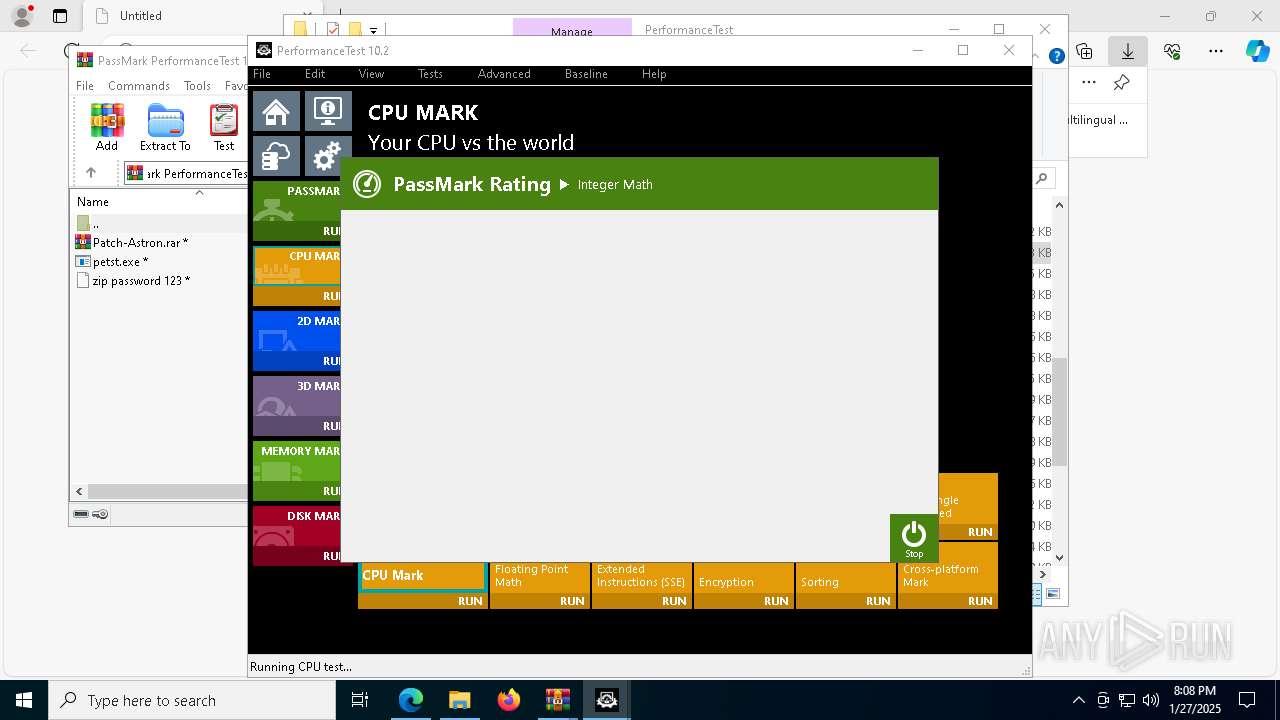Select the 3D MARK sidebar tile
This screenshot has width=1280, height=720.
297,396
